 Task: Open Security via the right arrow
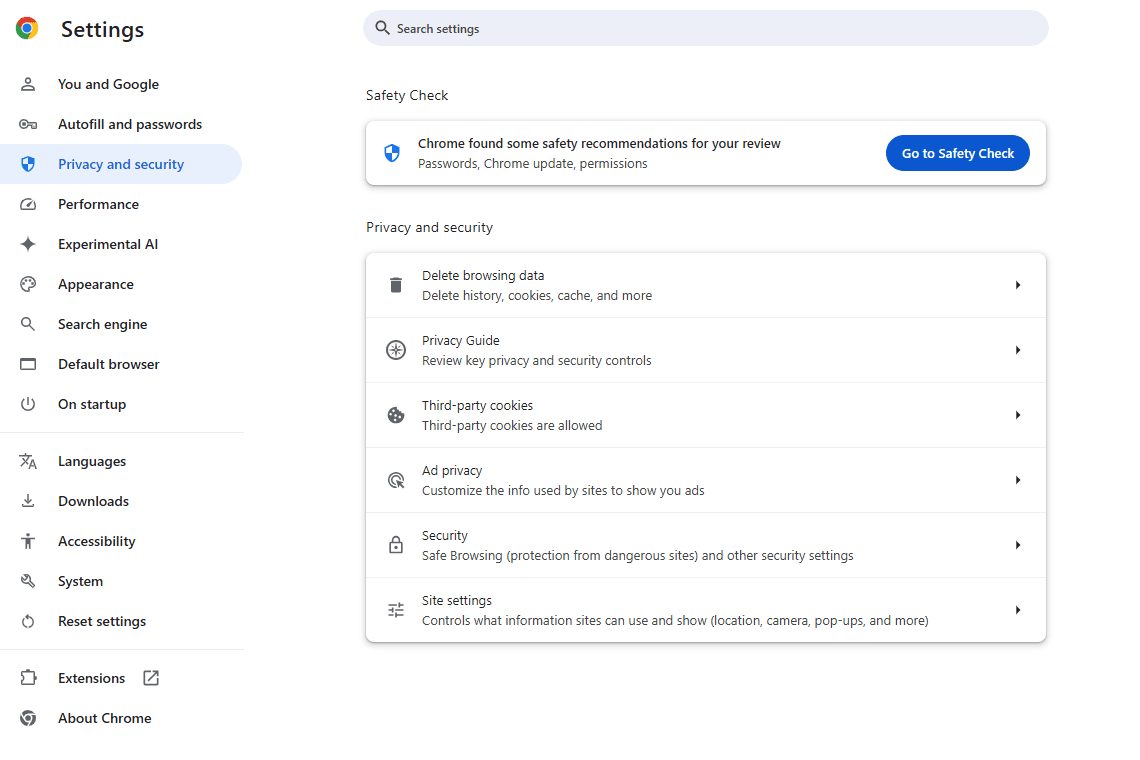coord(1018,545)
